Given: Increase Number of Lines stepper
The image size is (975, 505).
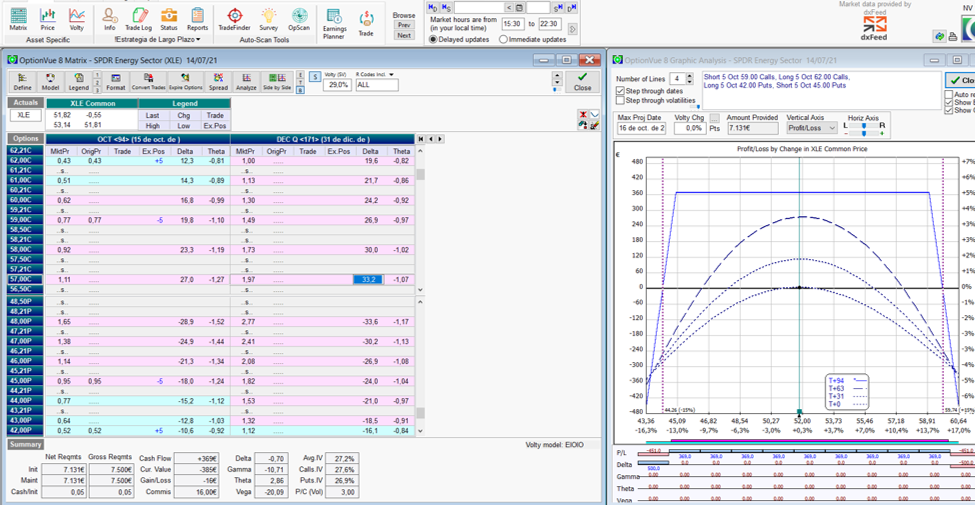Looking at the screenshot, I should [x=690, y=76].
